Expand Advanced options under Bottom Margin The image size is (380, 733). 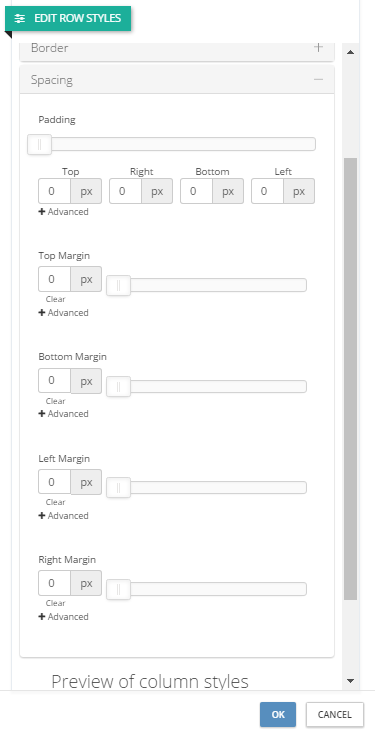[64, 414]
